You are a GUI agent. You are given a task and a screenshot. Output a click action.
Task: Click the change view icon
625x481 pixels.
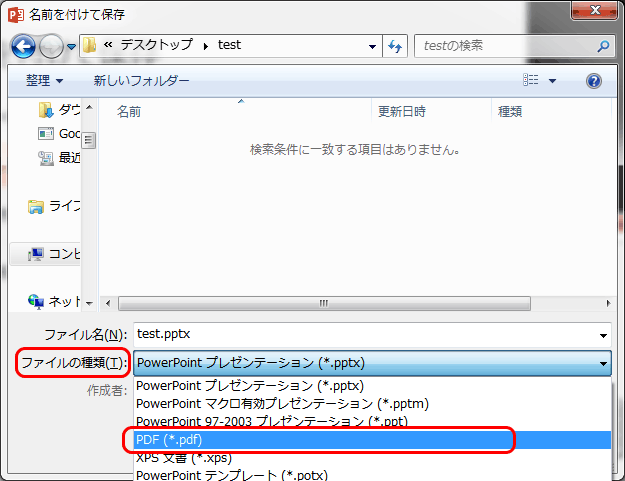(531, 80)
